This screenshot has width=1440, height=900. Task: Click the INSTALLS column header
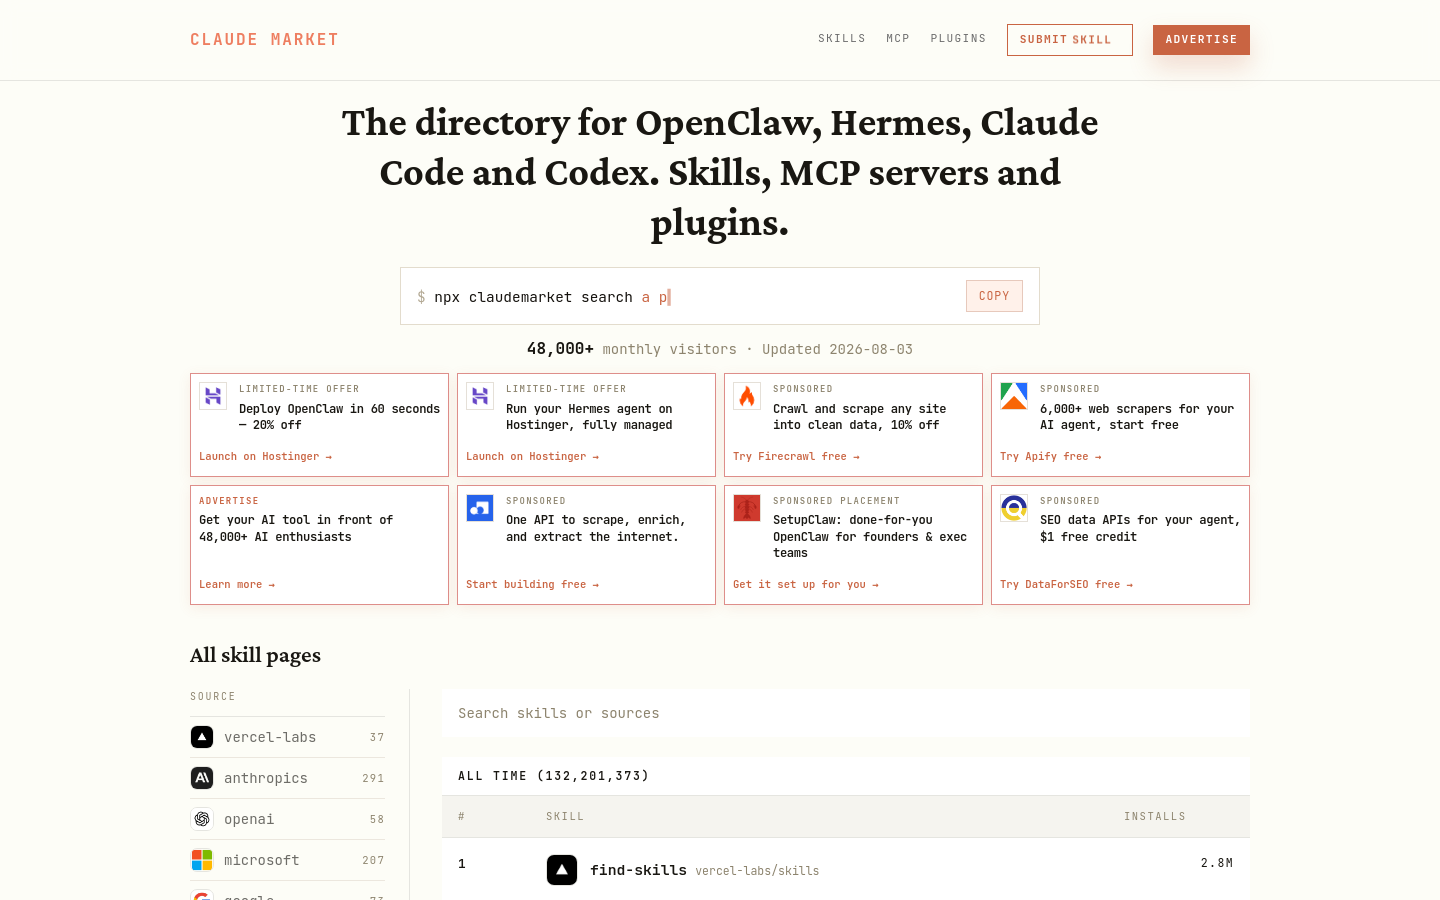[1155, 817]
